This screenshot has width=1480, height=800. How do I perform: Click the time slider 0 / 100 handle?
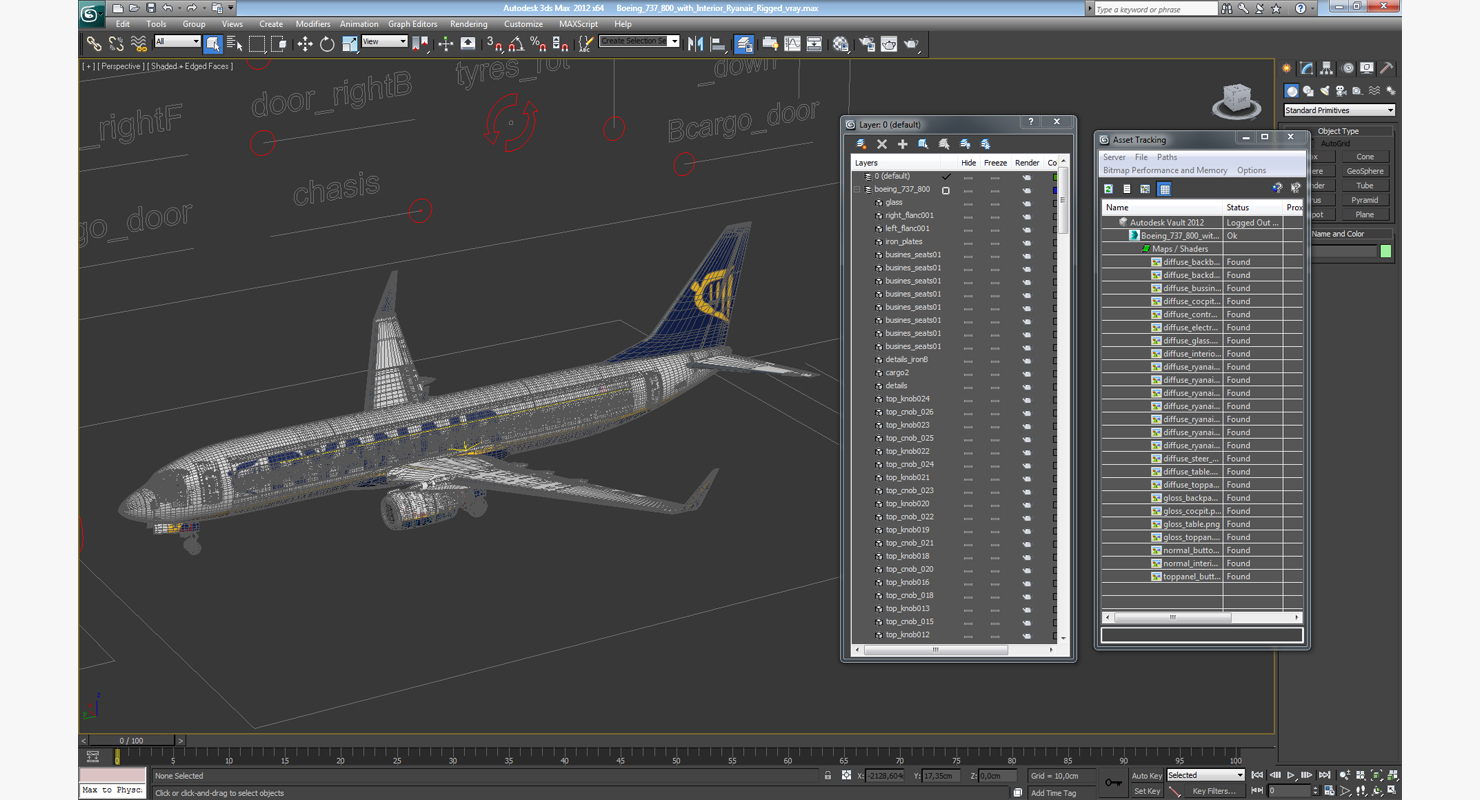point(131,741)
